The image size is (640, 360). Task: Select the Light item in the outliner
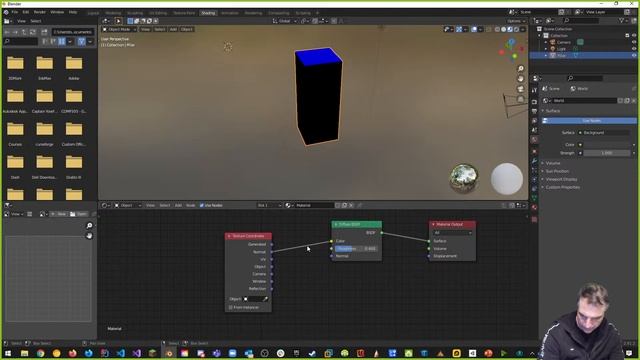(x=562, y=49)
